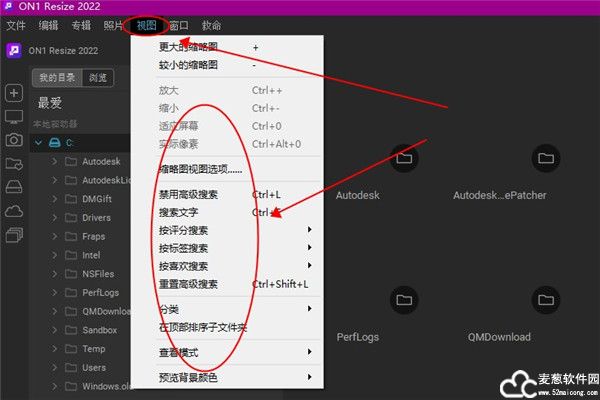Open the 文件 menu

(x=16, y=26)
